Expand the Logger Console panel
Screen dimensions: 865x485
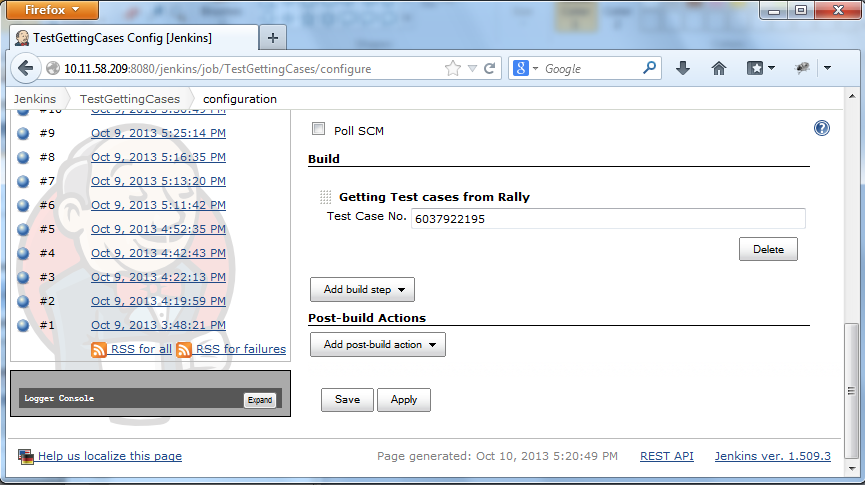260,400
